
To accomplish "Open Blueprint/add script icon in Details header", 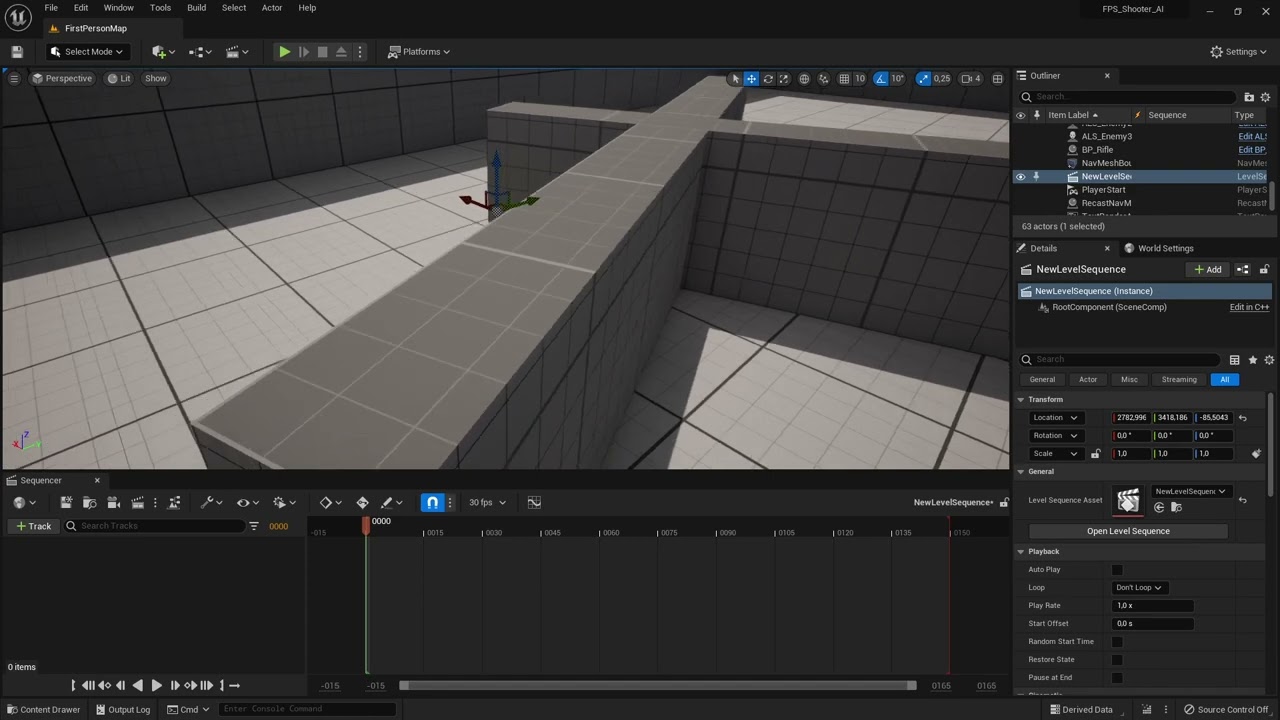I will coord(1243,269).
